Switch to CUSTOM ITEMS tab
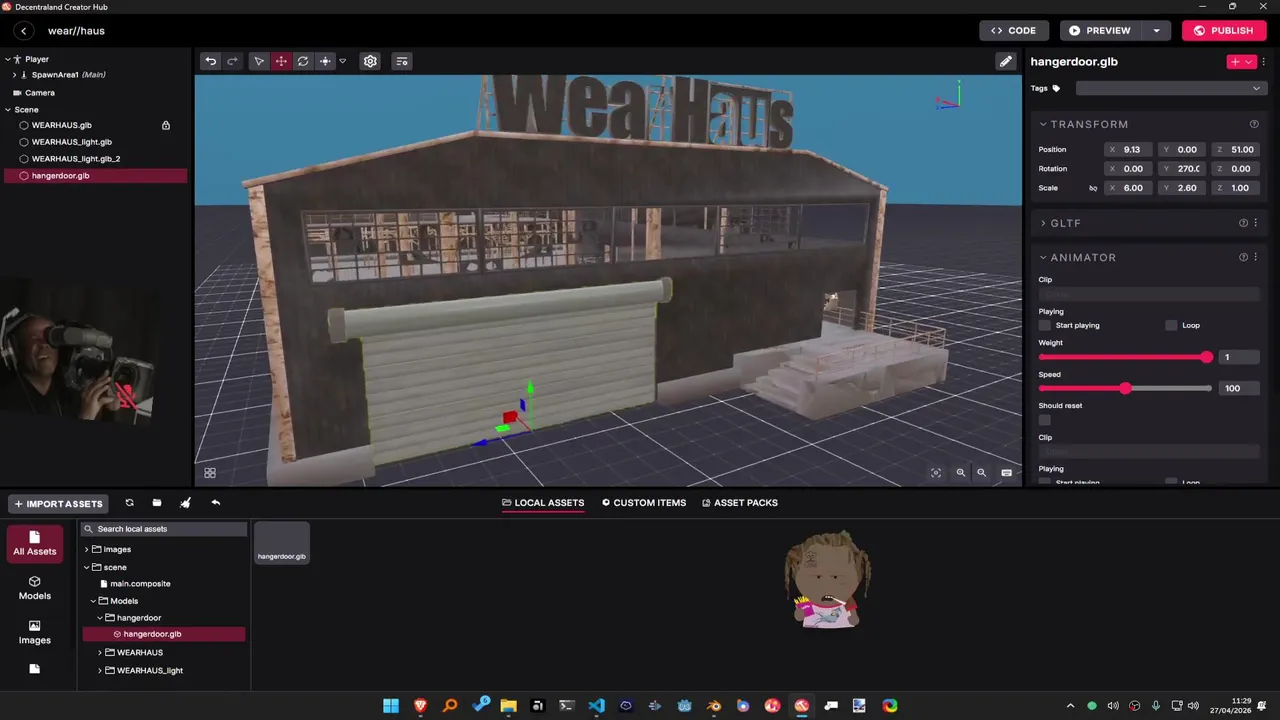Viewport: 1280px width, 720px height. (x=644, y=503)
